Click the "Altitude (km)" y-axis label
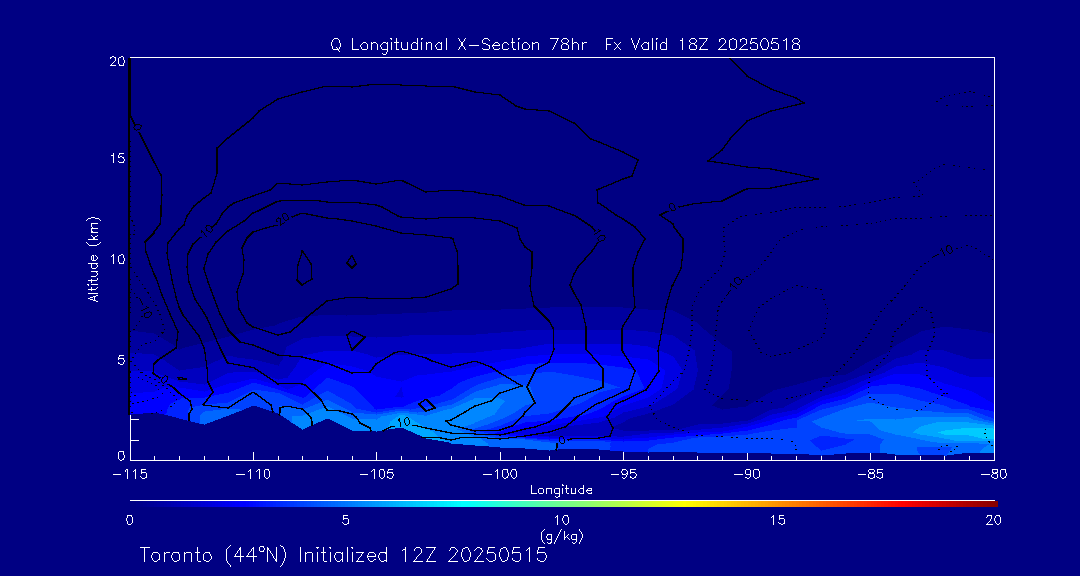Screen dimensions: 1080x576 [93, 257]
